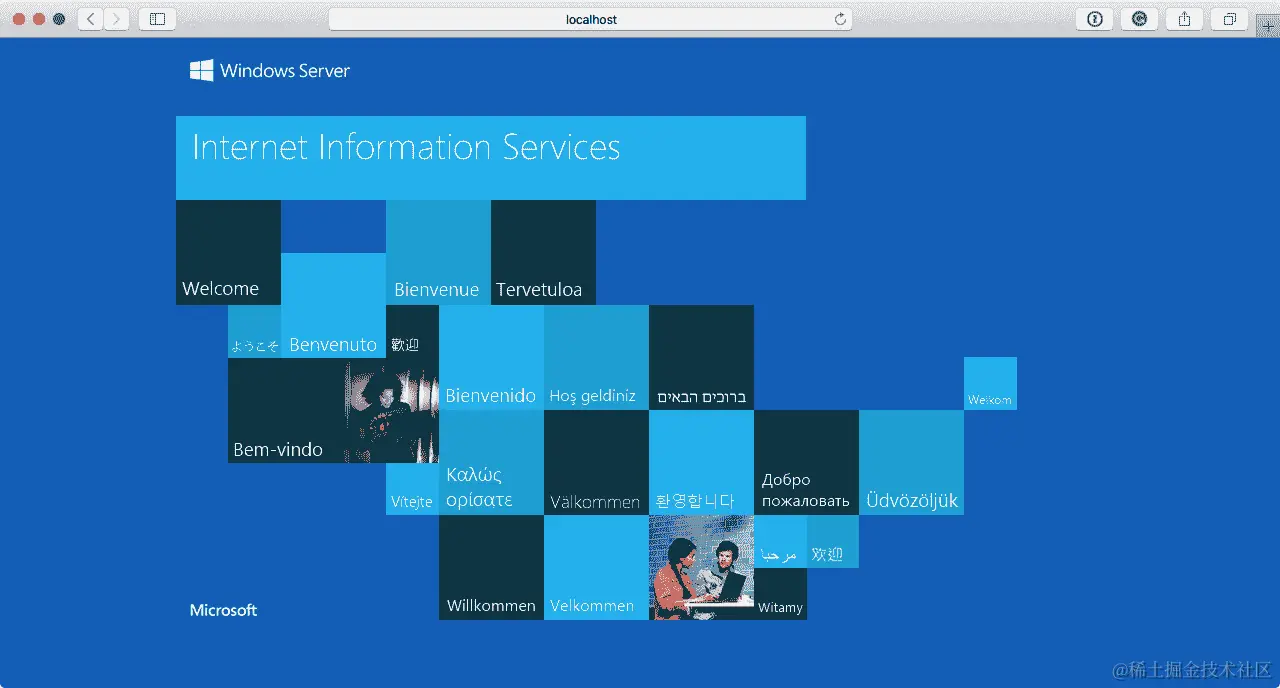Click the Arabic مرحبا tile
1280x688 pixels.
pyautogui.click(x=780, y=541)
